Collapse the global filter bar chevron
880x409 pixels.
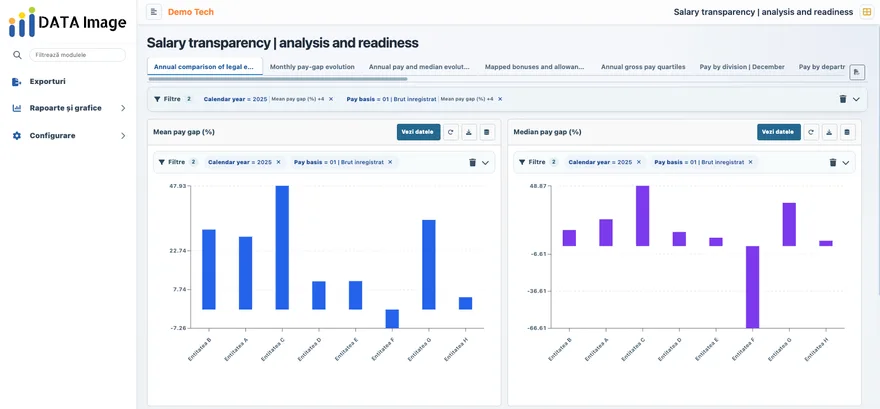click(856, 99)
